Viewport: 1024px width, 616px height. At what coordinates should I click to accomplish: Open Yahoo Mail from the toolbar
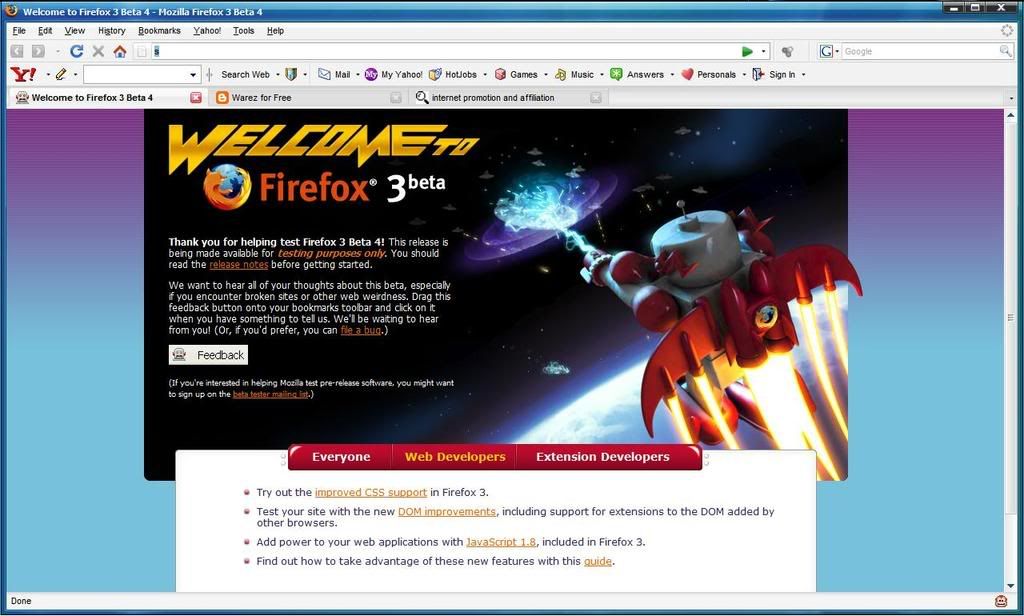pos(334,74)
